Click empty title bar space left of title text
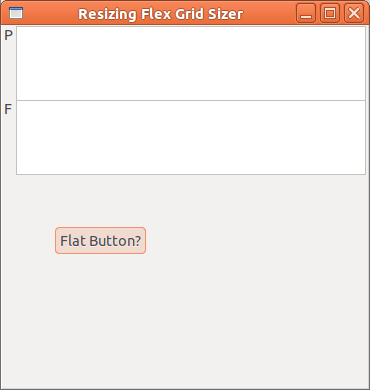This screenshot has height=390, width=370. tap(50, 13)
